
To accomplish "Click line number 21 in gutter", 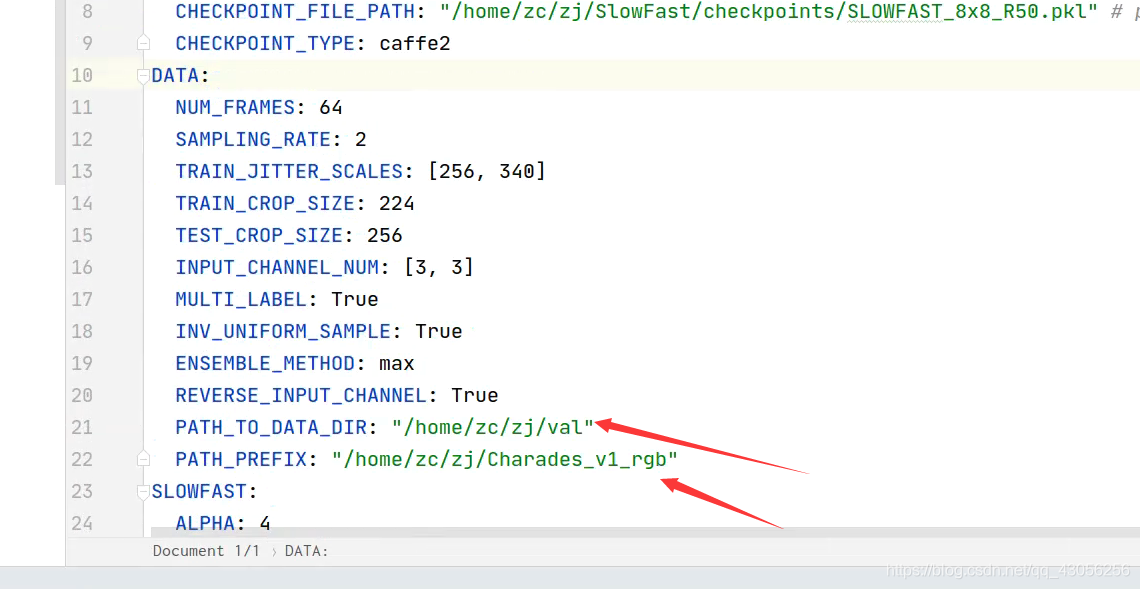I will point(82,428).
